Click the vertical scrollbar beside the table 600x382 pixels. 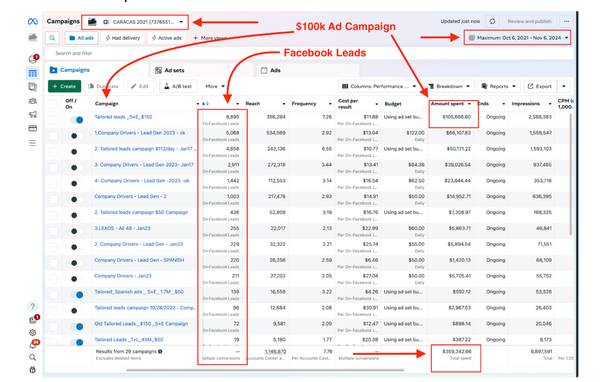[x=571, y=174]
